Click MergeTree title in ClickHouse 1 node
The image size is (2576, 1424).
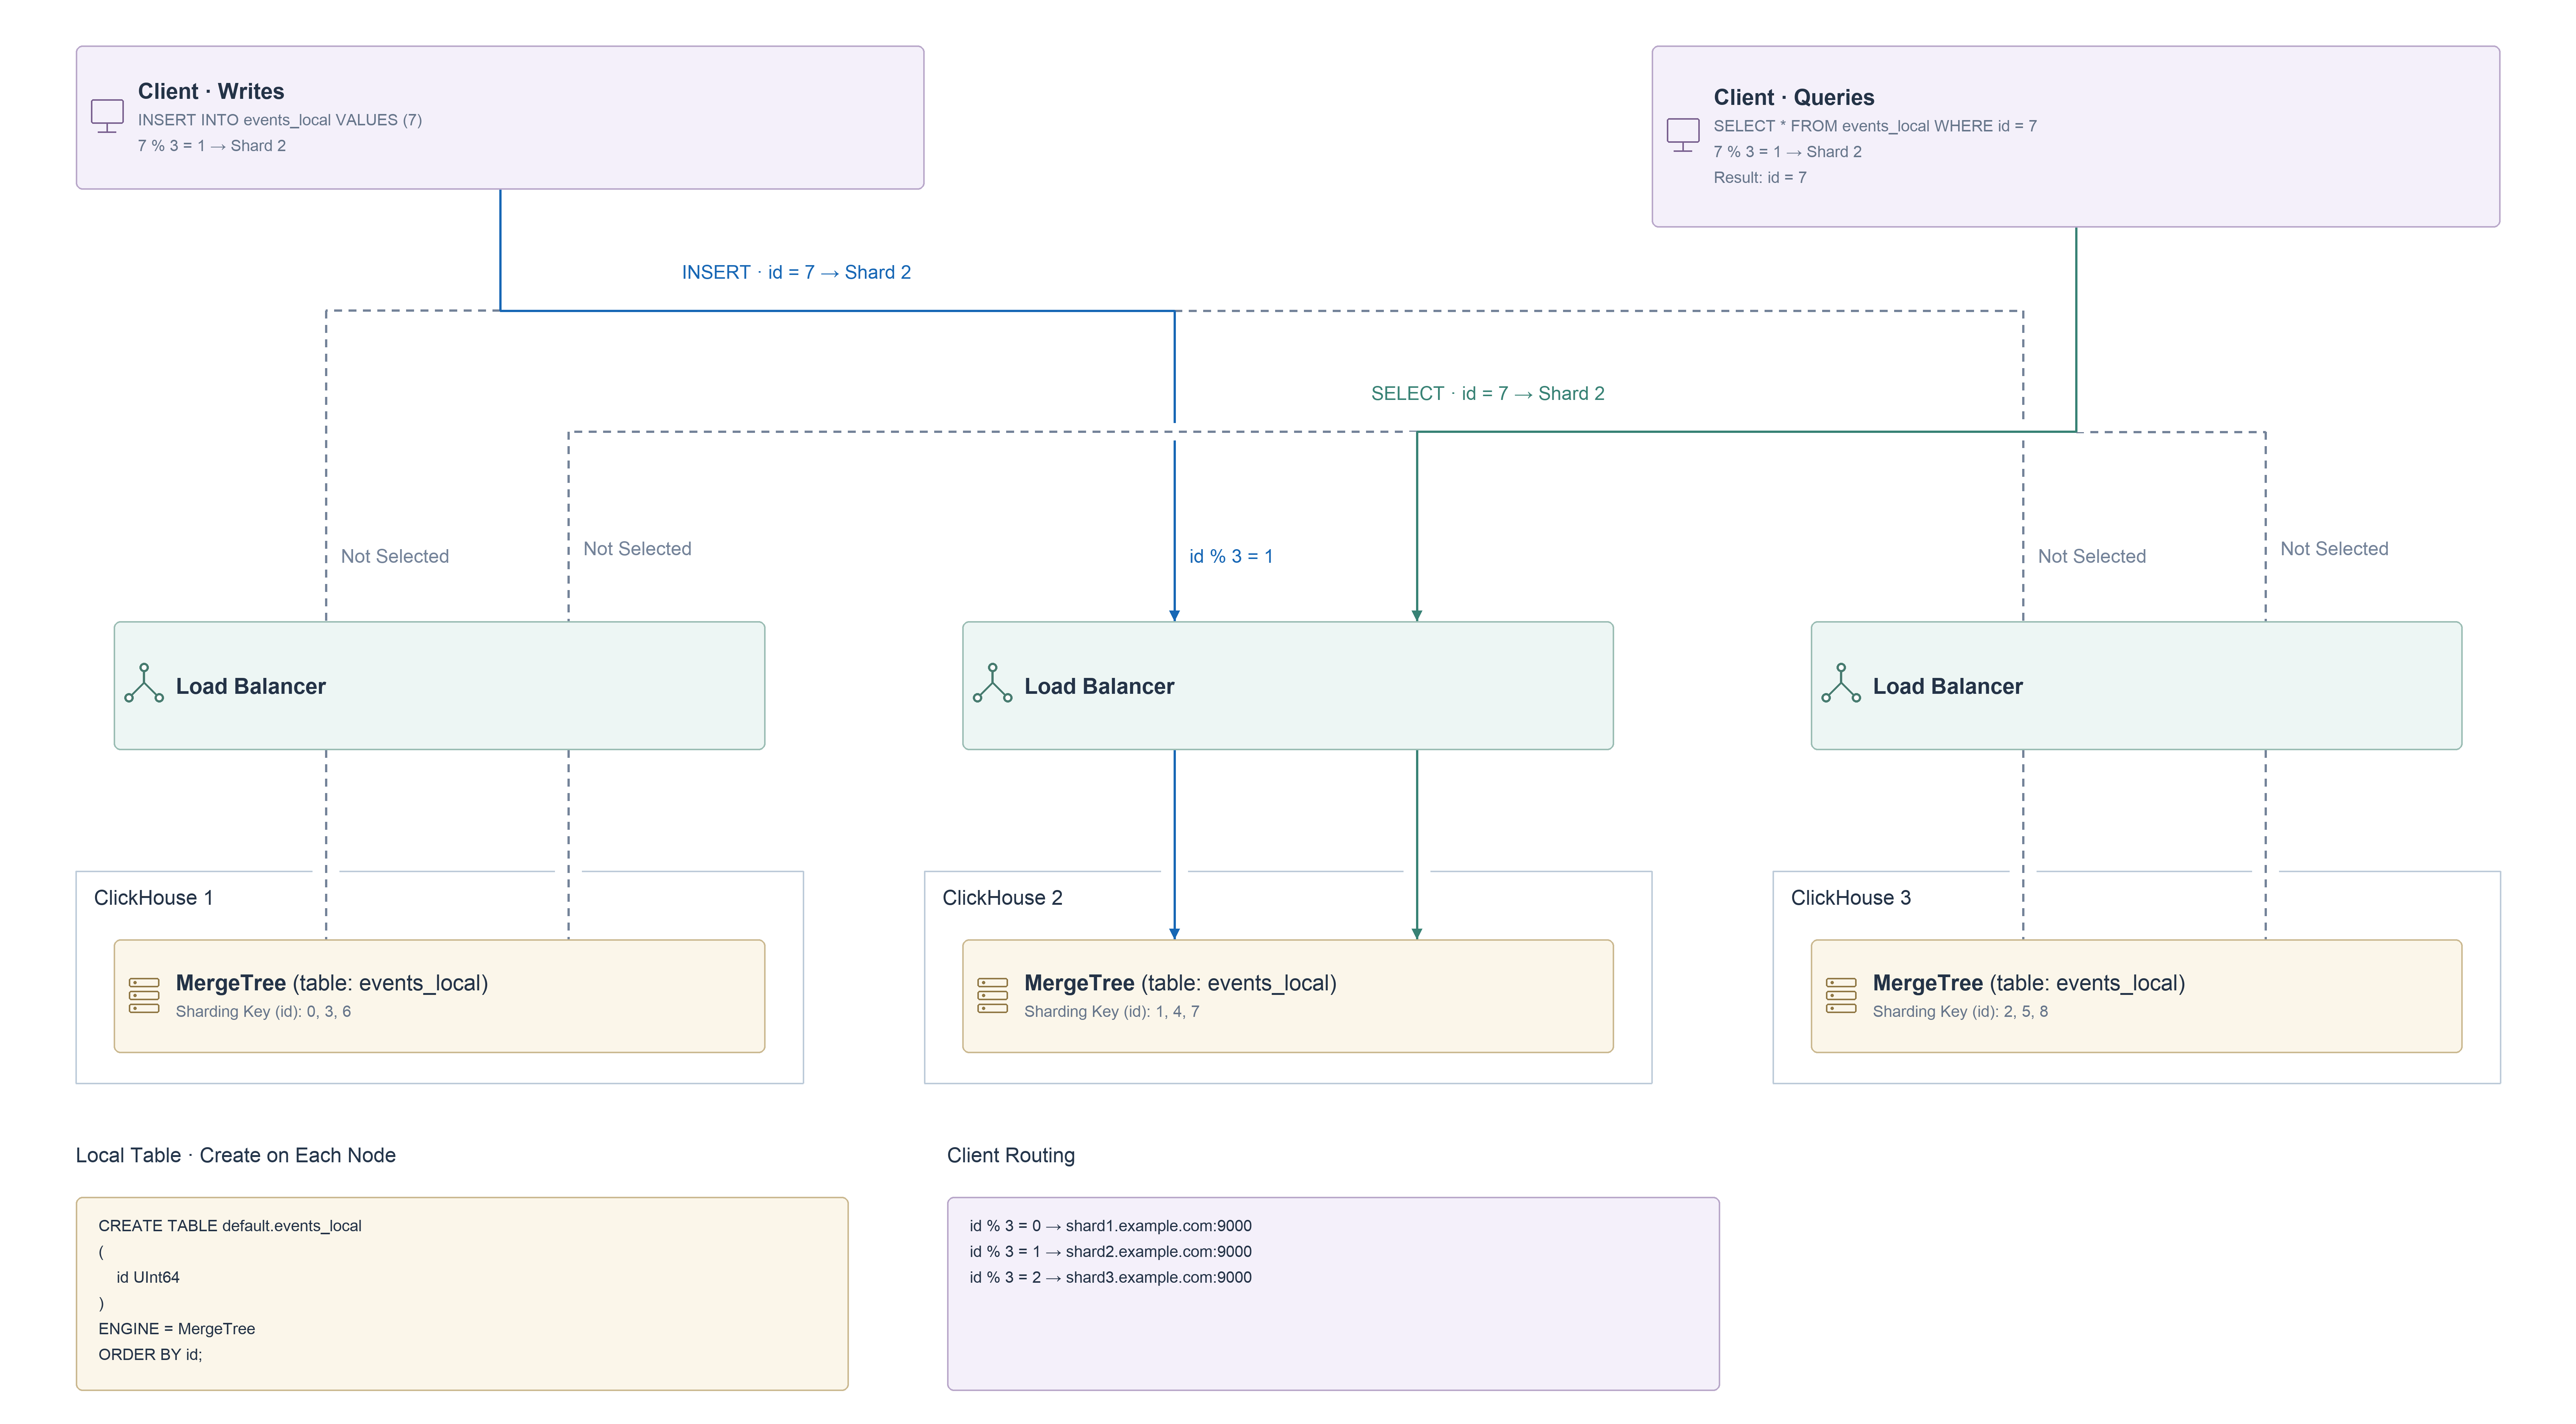(x=331, y=983)
